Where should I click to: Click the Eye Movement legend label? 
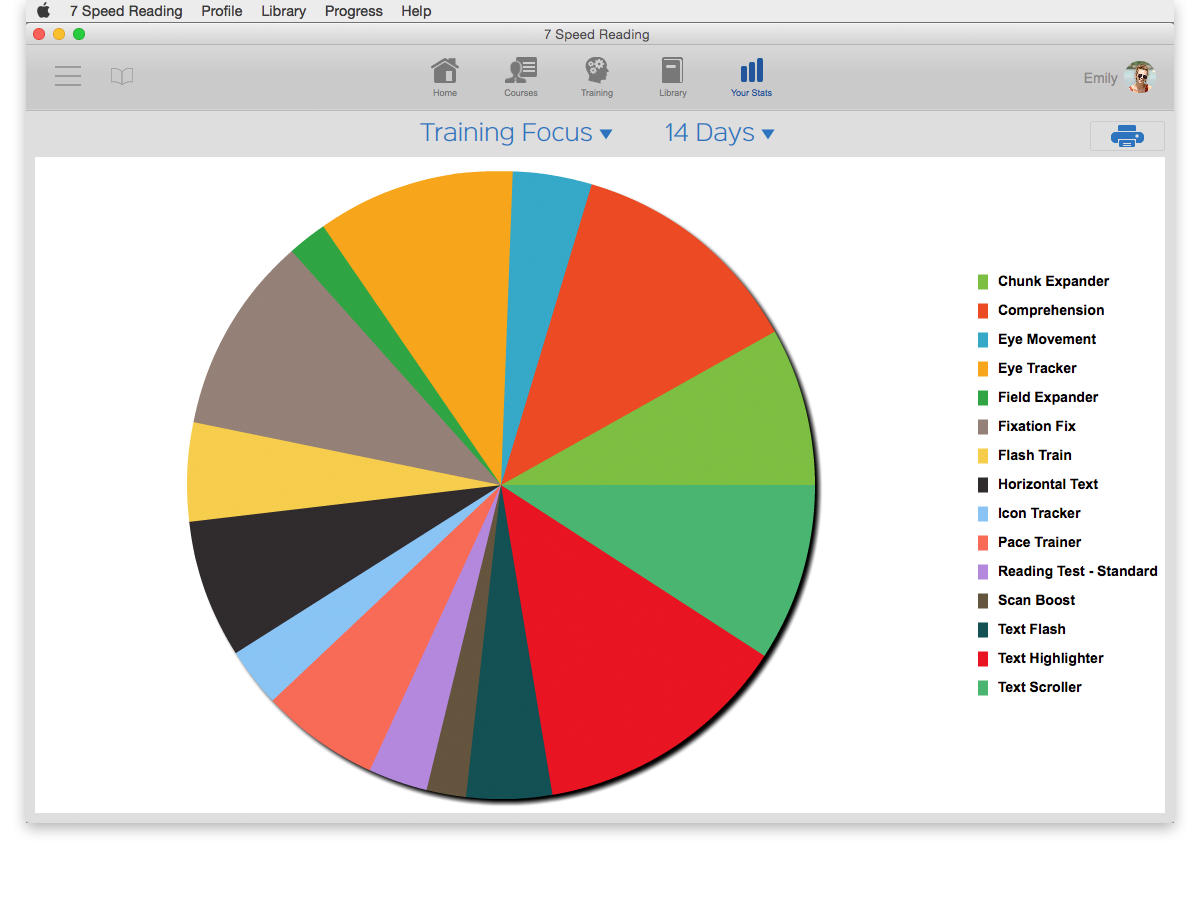[1047, 340]
